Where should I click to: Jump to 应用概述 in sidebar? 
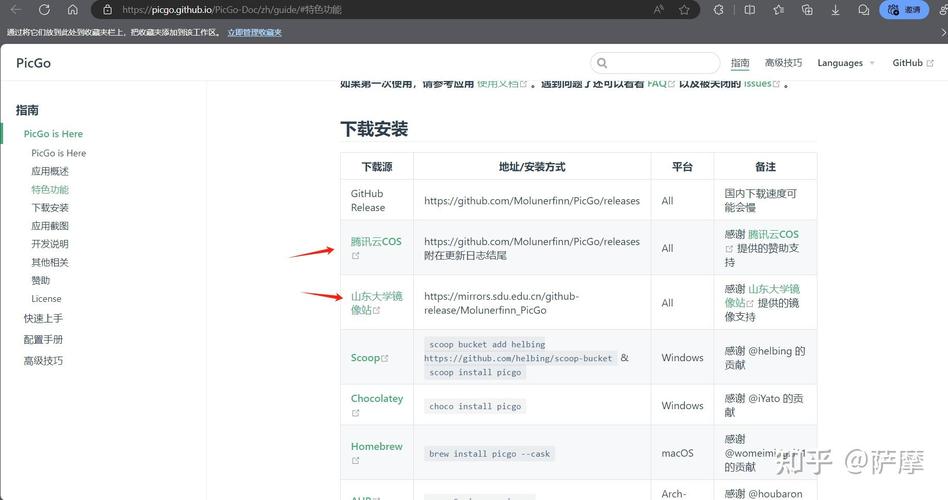(x=50, y=171)
